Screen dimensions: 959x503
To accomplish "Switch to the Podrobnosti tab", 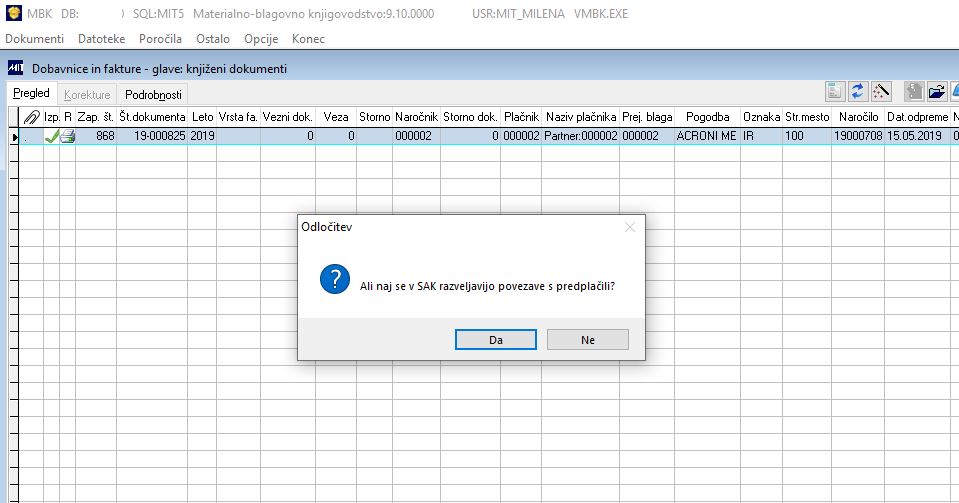I will coord(154,94).
